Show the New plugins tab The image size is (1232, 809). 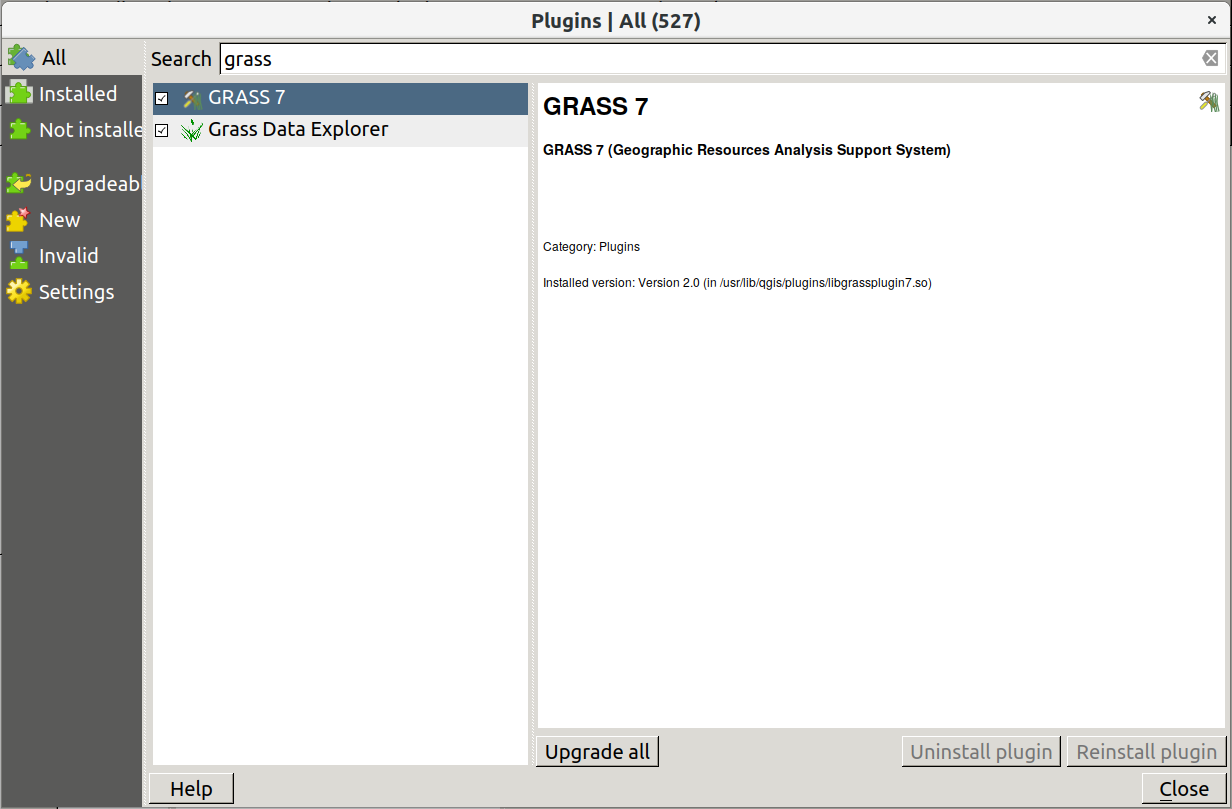pyautogui.click(x=72, y=219)
